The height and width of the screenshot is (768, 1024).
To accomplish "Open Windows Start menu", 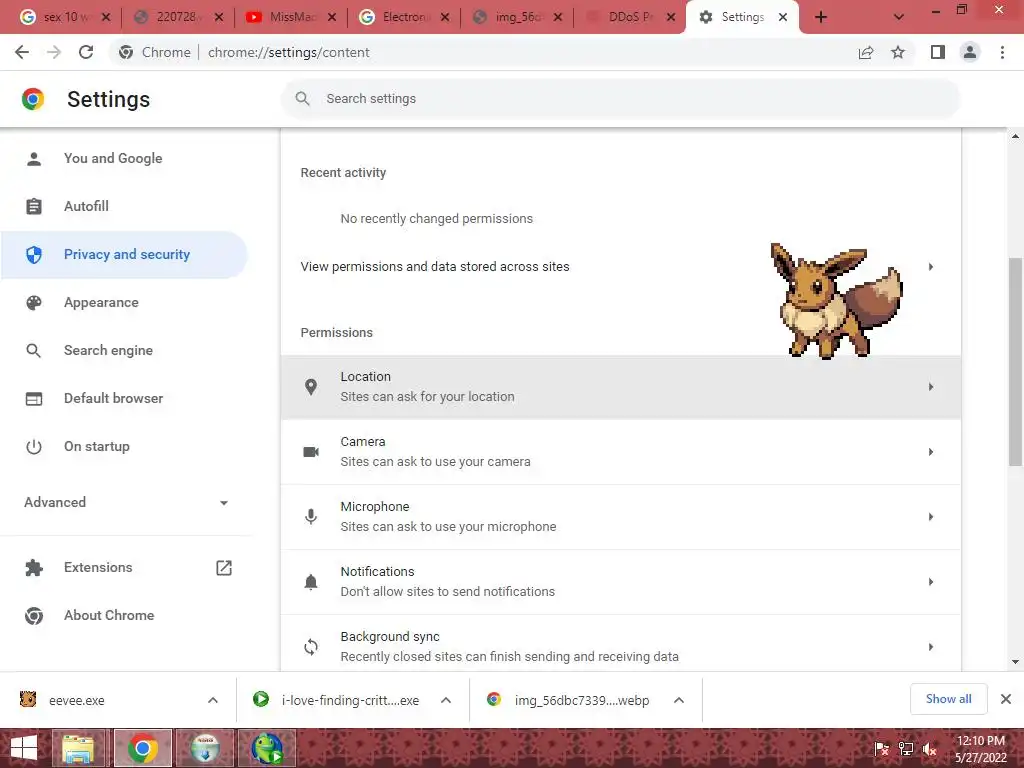I will coord(24,748).
